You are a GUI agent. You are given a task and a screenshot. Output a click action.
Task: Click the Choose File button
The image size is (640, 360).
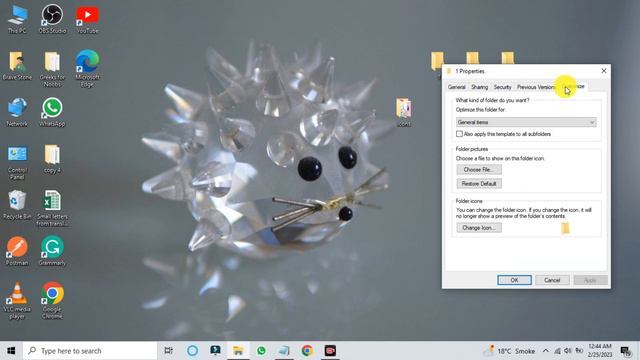[479, 169]
